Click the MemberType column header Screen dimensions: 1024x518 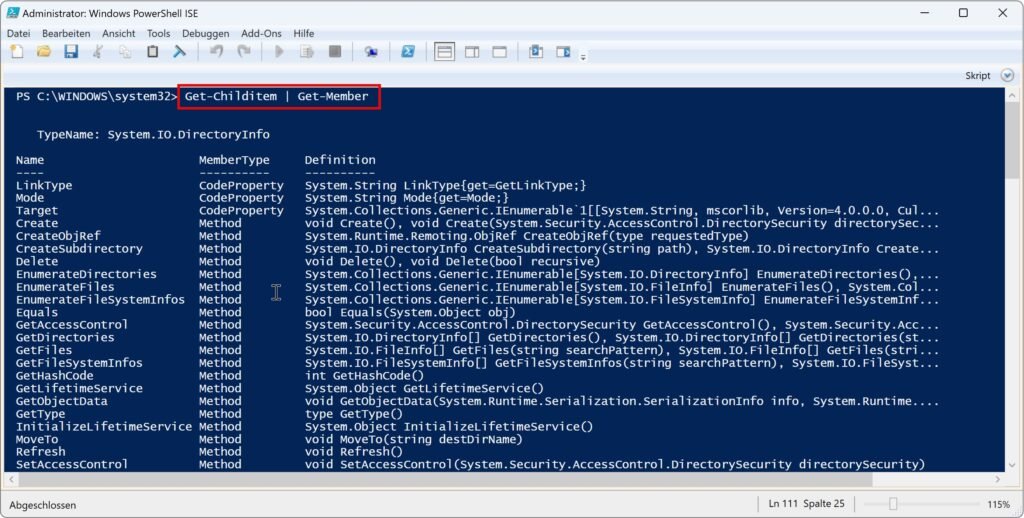pyautogui.click(x=234, y=160)
